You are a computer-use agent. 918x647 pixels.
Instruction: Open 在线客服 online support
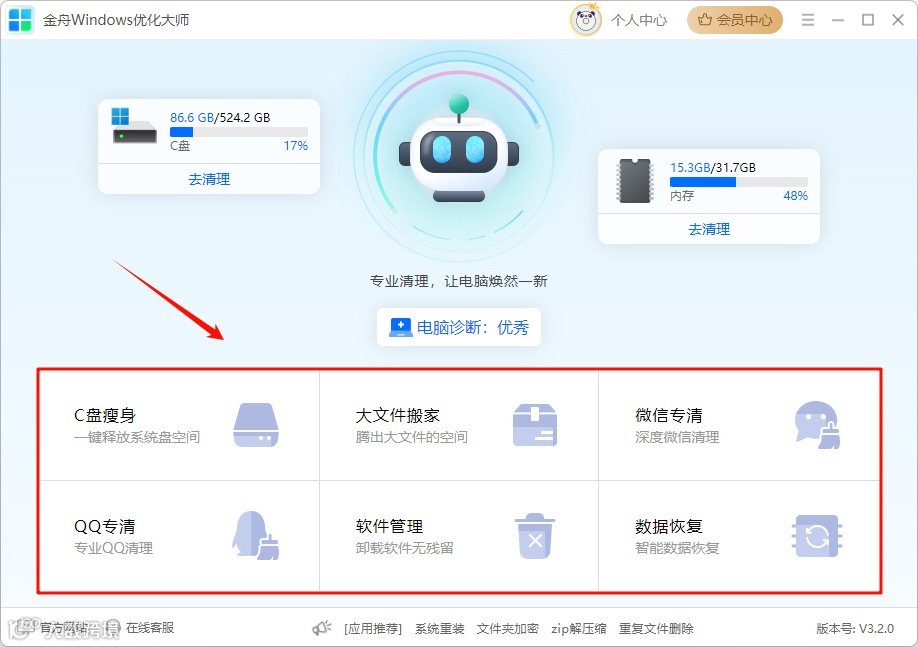150,628
